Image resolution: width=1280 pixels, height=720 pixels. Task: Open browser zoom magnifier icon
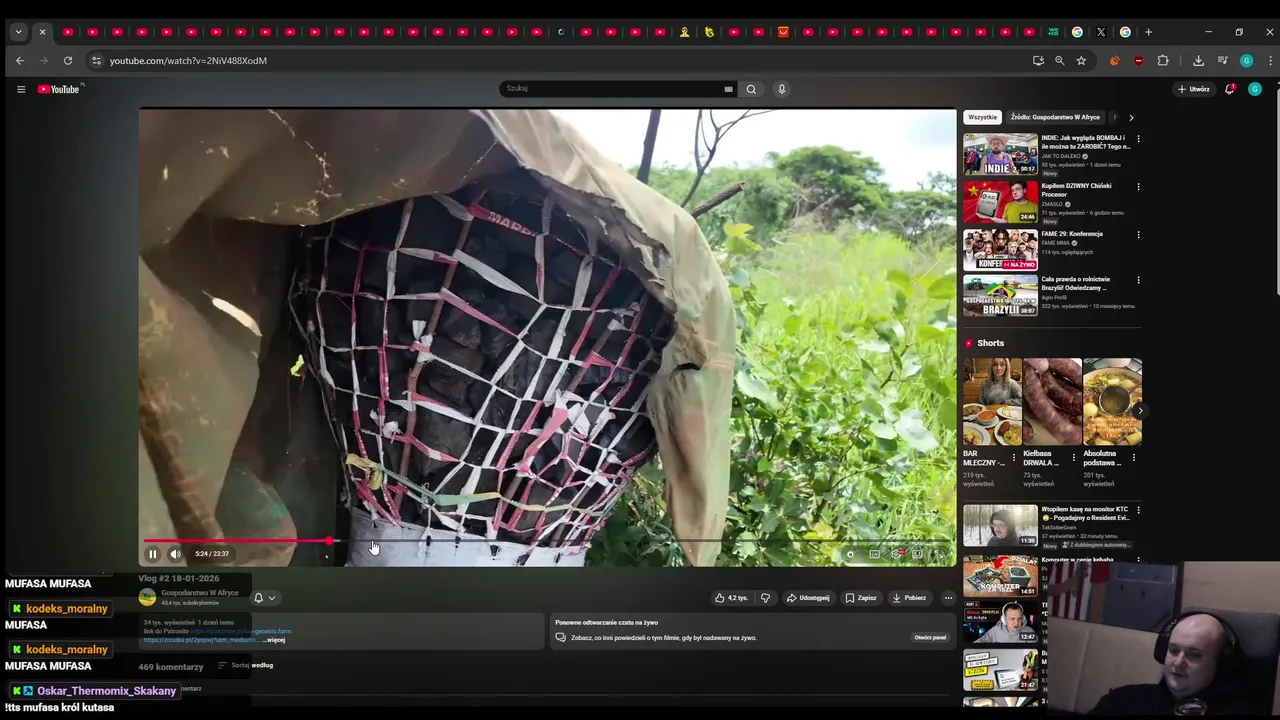[x=1059, y=61]
